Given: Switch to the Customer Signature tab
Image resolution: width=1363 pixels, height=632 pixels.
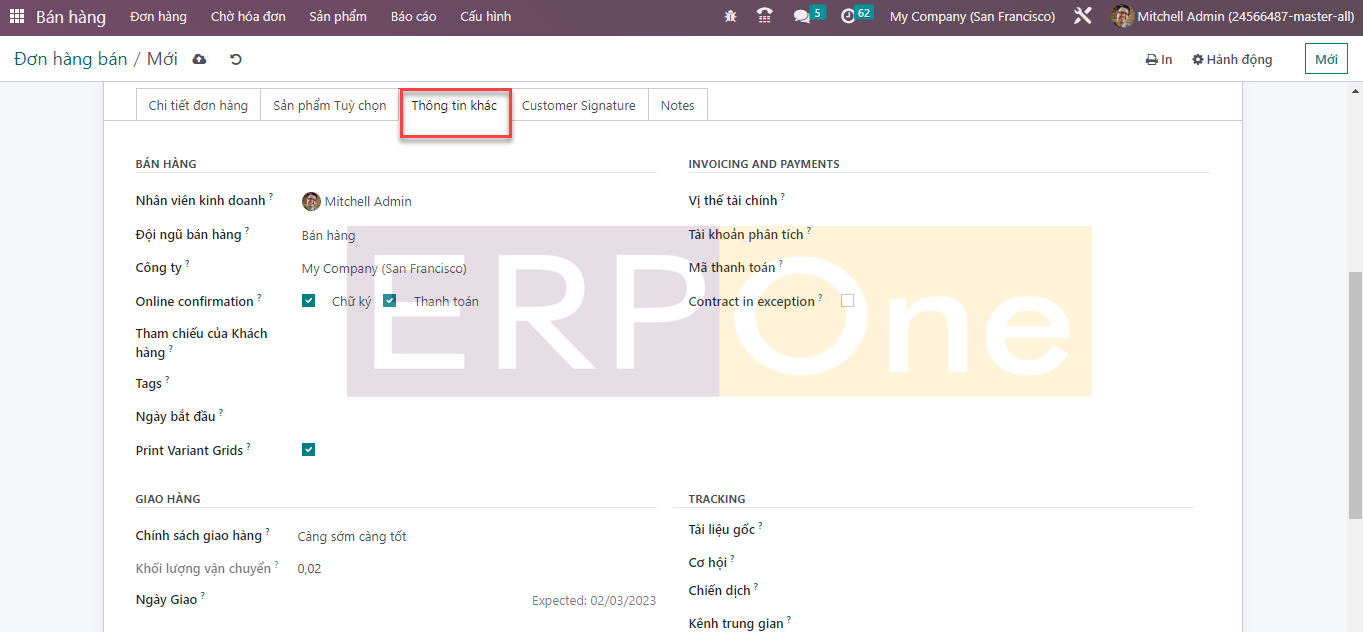Looking at the screenshot, I should pos(578,105).
